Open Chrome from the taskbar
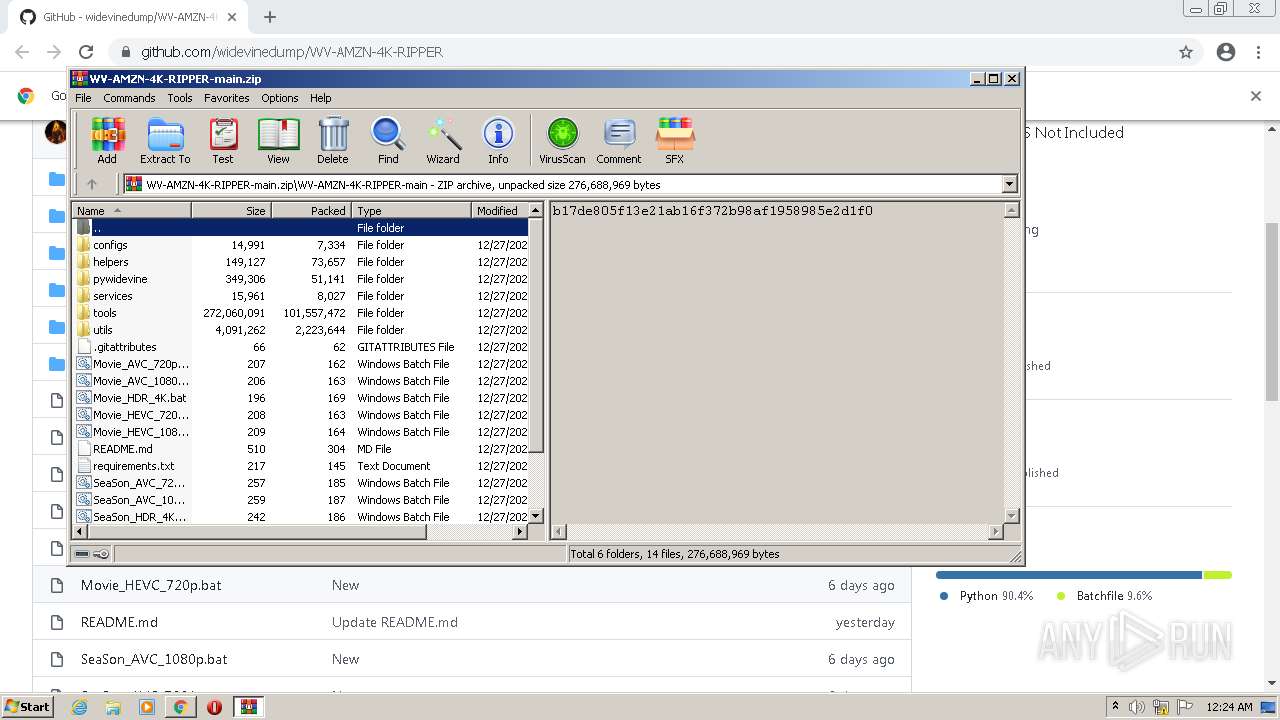 (x=181, y=707)
